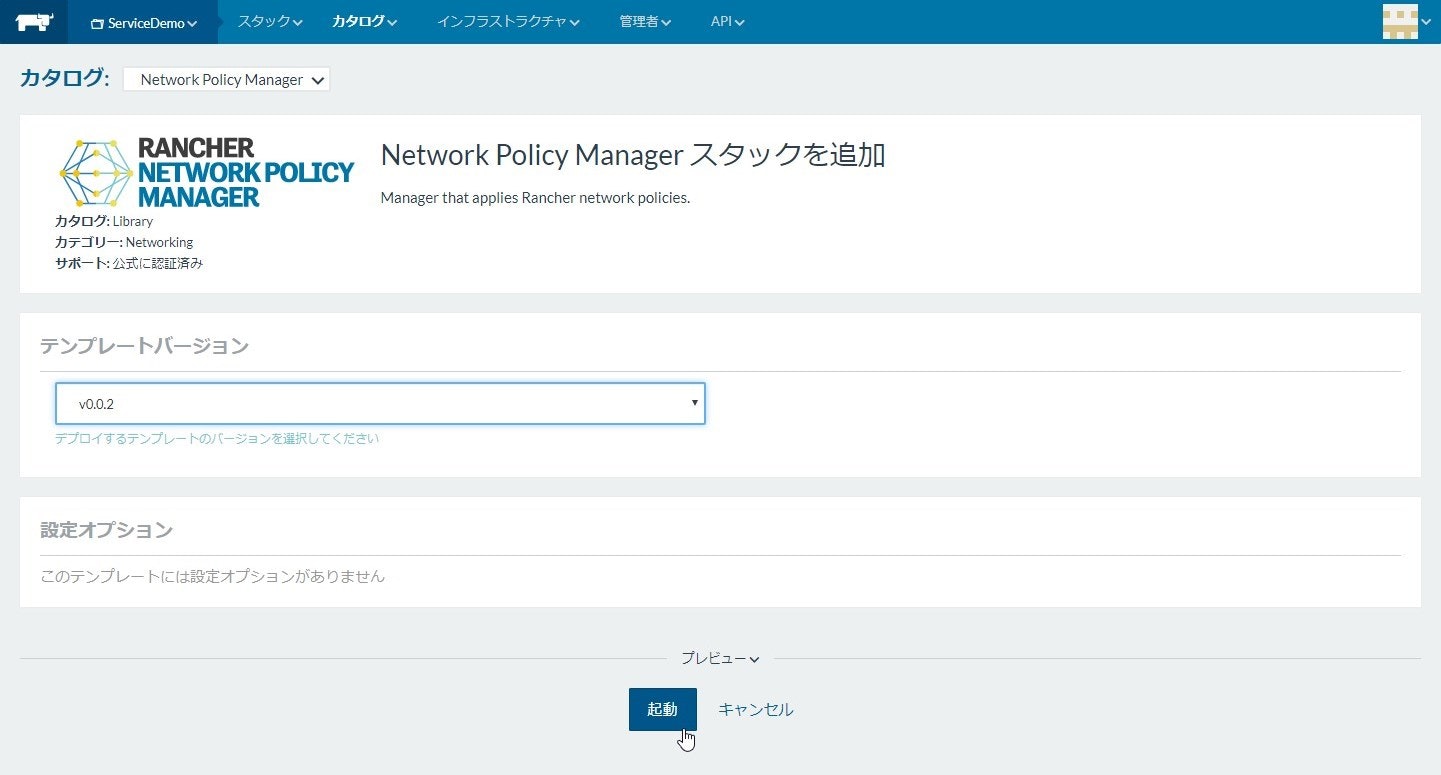This screenshot has width=1441, height=775.
Task: Click the キャンセル link
Action: [x=756, y=709]
